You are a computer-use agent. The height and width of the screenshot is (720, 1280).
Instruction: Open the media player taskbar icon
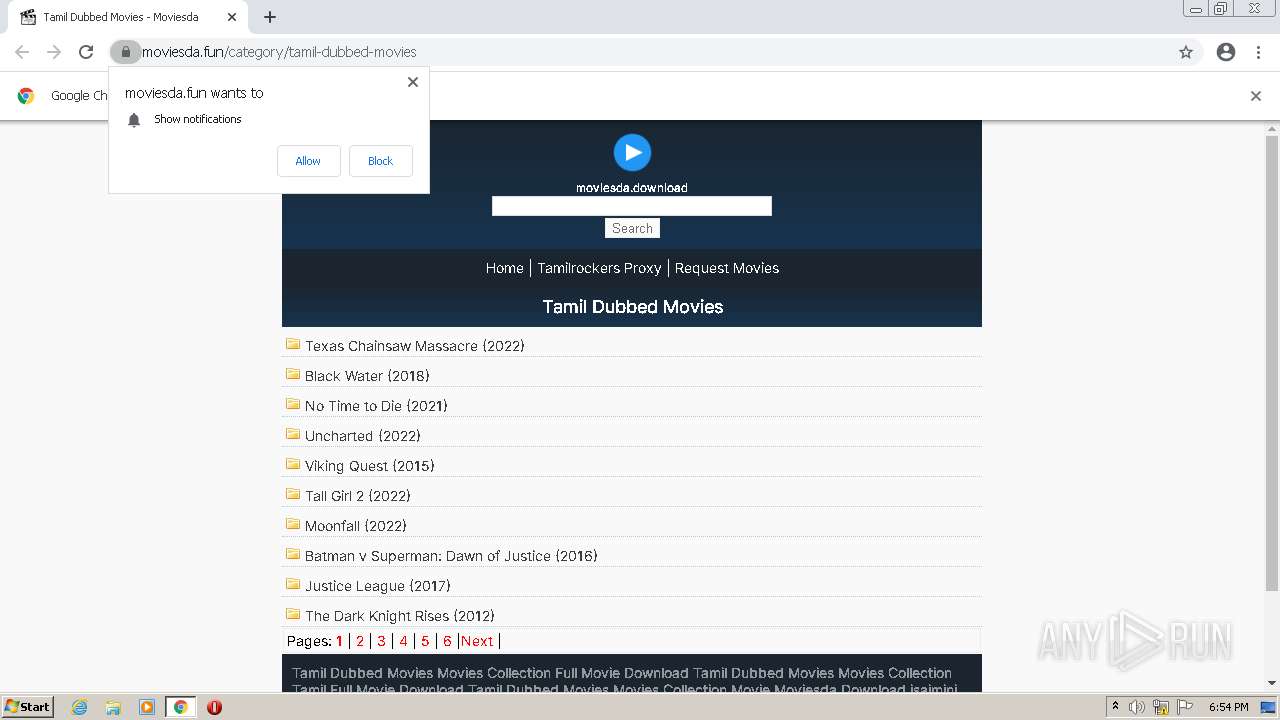[x=146, y=707]
